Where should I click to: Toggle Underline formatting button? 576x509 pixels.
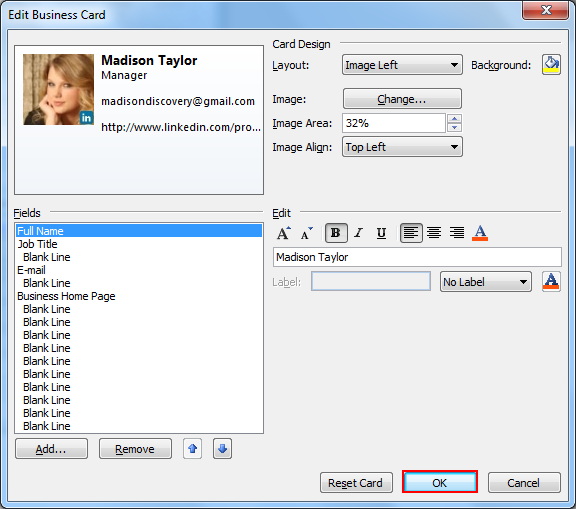point(381,233)
